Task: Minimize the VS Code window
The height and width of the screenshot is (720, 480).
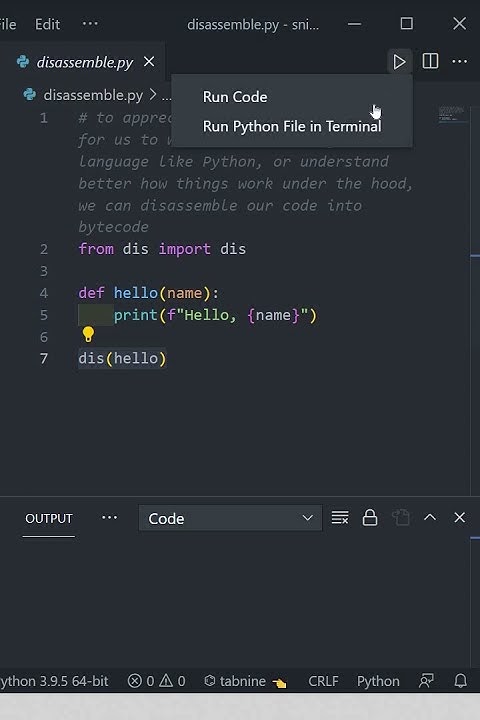Action: (x=355, y=24)
